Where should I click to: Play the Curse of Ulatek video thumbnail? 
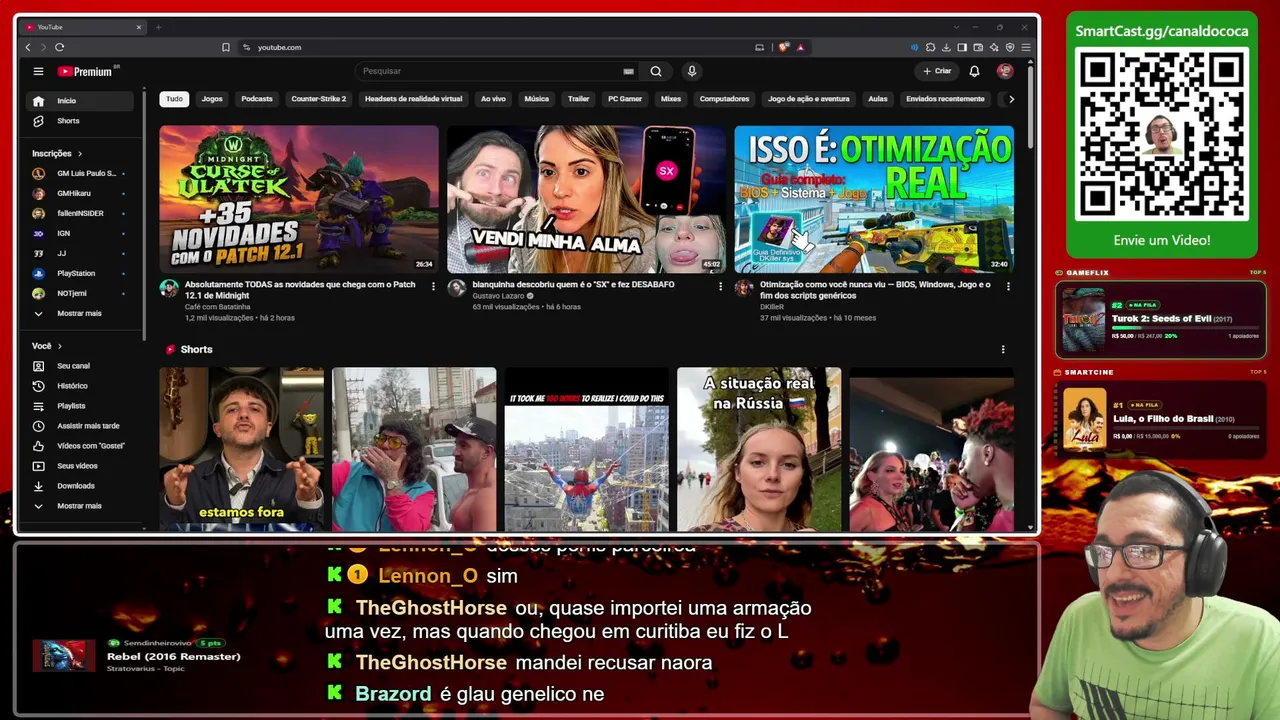299,199
